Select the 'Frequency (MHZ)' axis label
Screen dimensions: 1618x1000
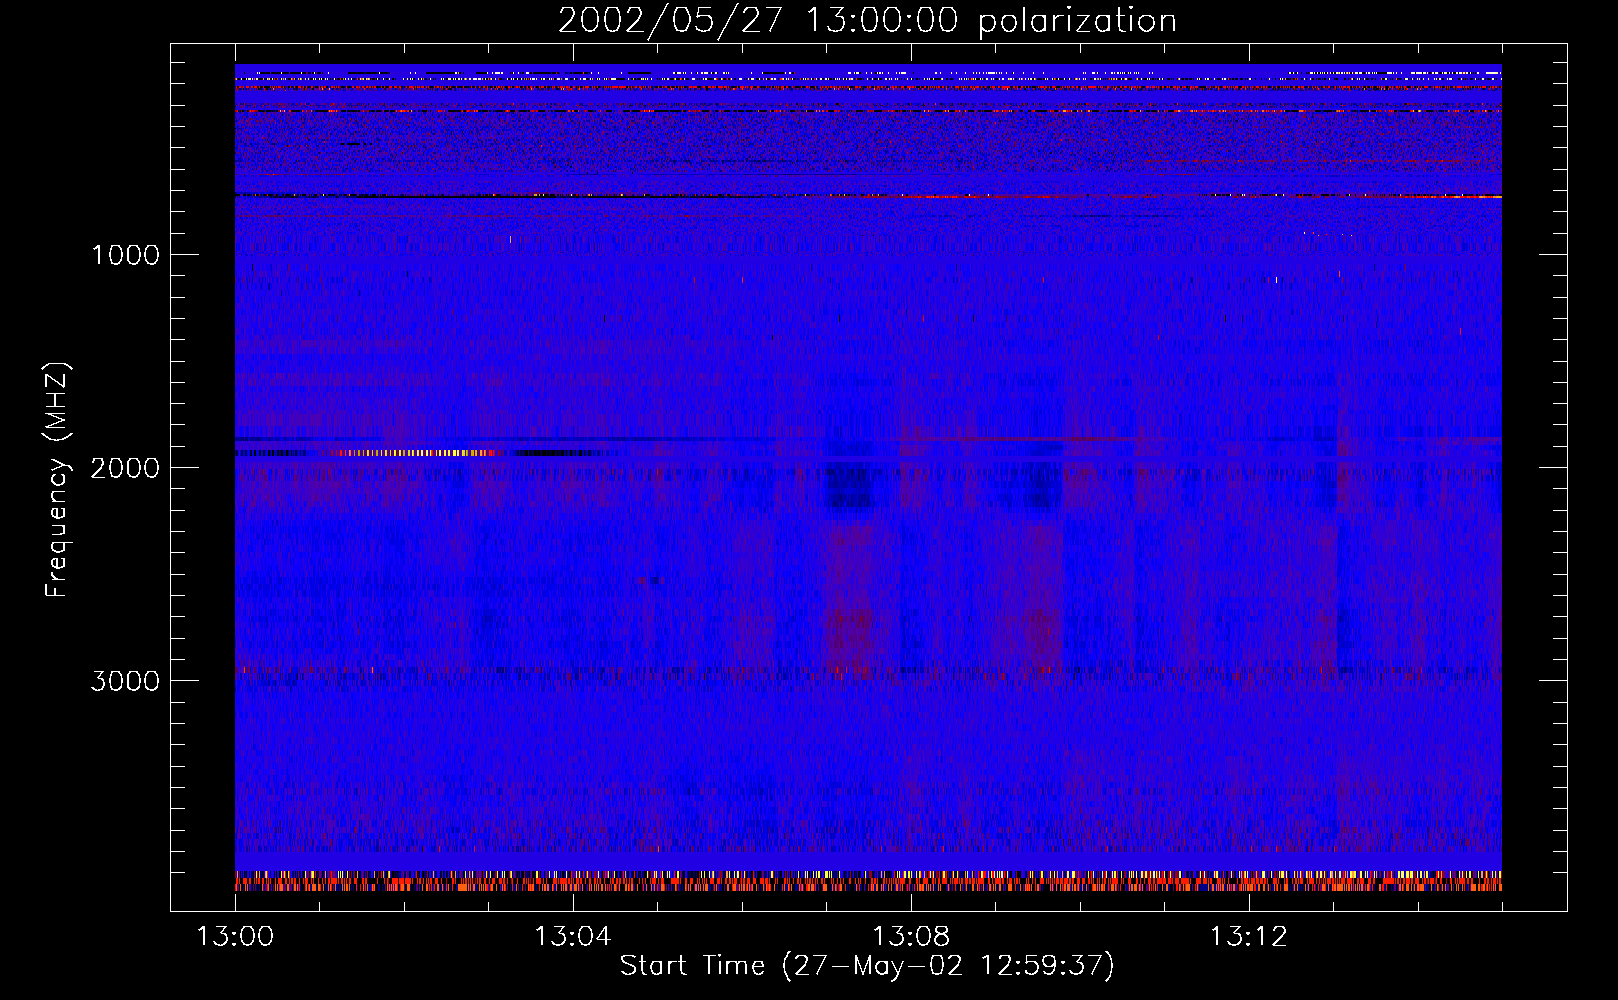pyautogui.click(x=57, y=480)
